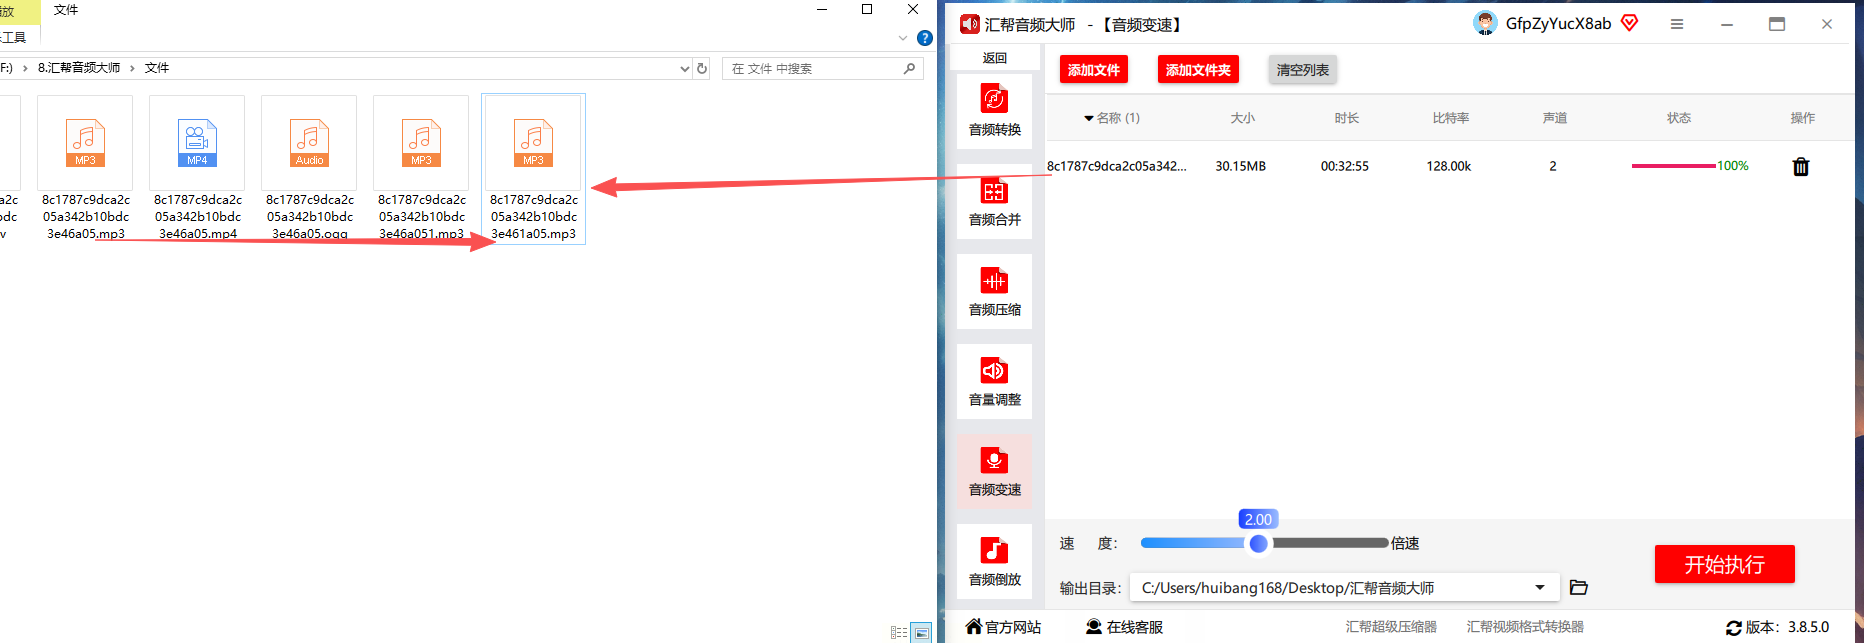Click the 30.15MB size value
1864x643 pixels.
click(x=1241, y=166)
